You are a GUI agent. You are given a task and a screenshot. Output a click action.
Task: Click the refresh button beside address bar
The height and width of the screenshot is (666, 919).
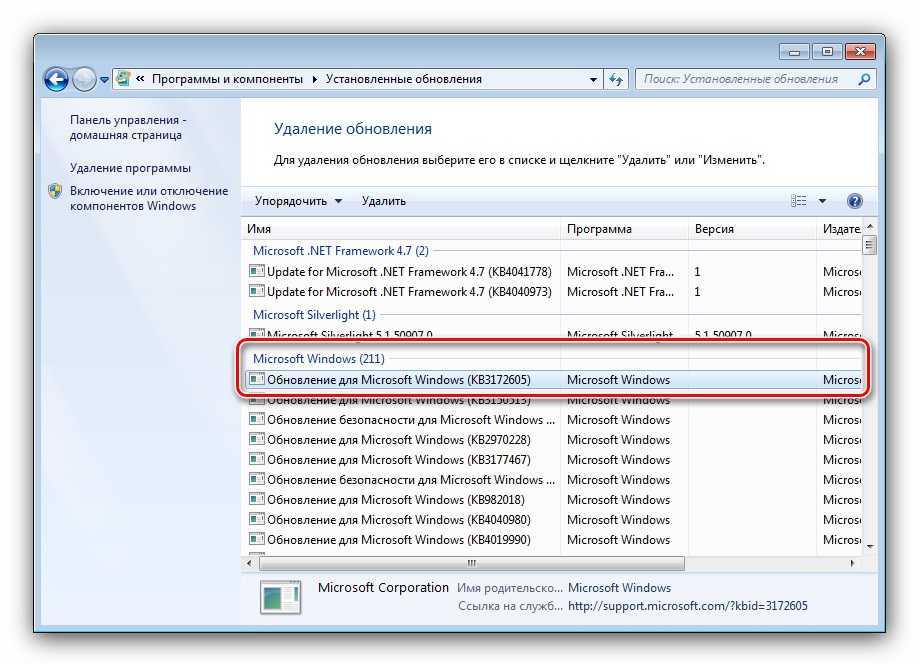coord(616,79)
